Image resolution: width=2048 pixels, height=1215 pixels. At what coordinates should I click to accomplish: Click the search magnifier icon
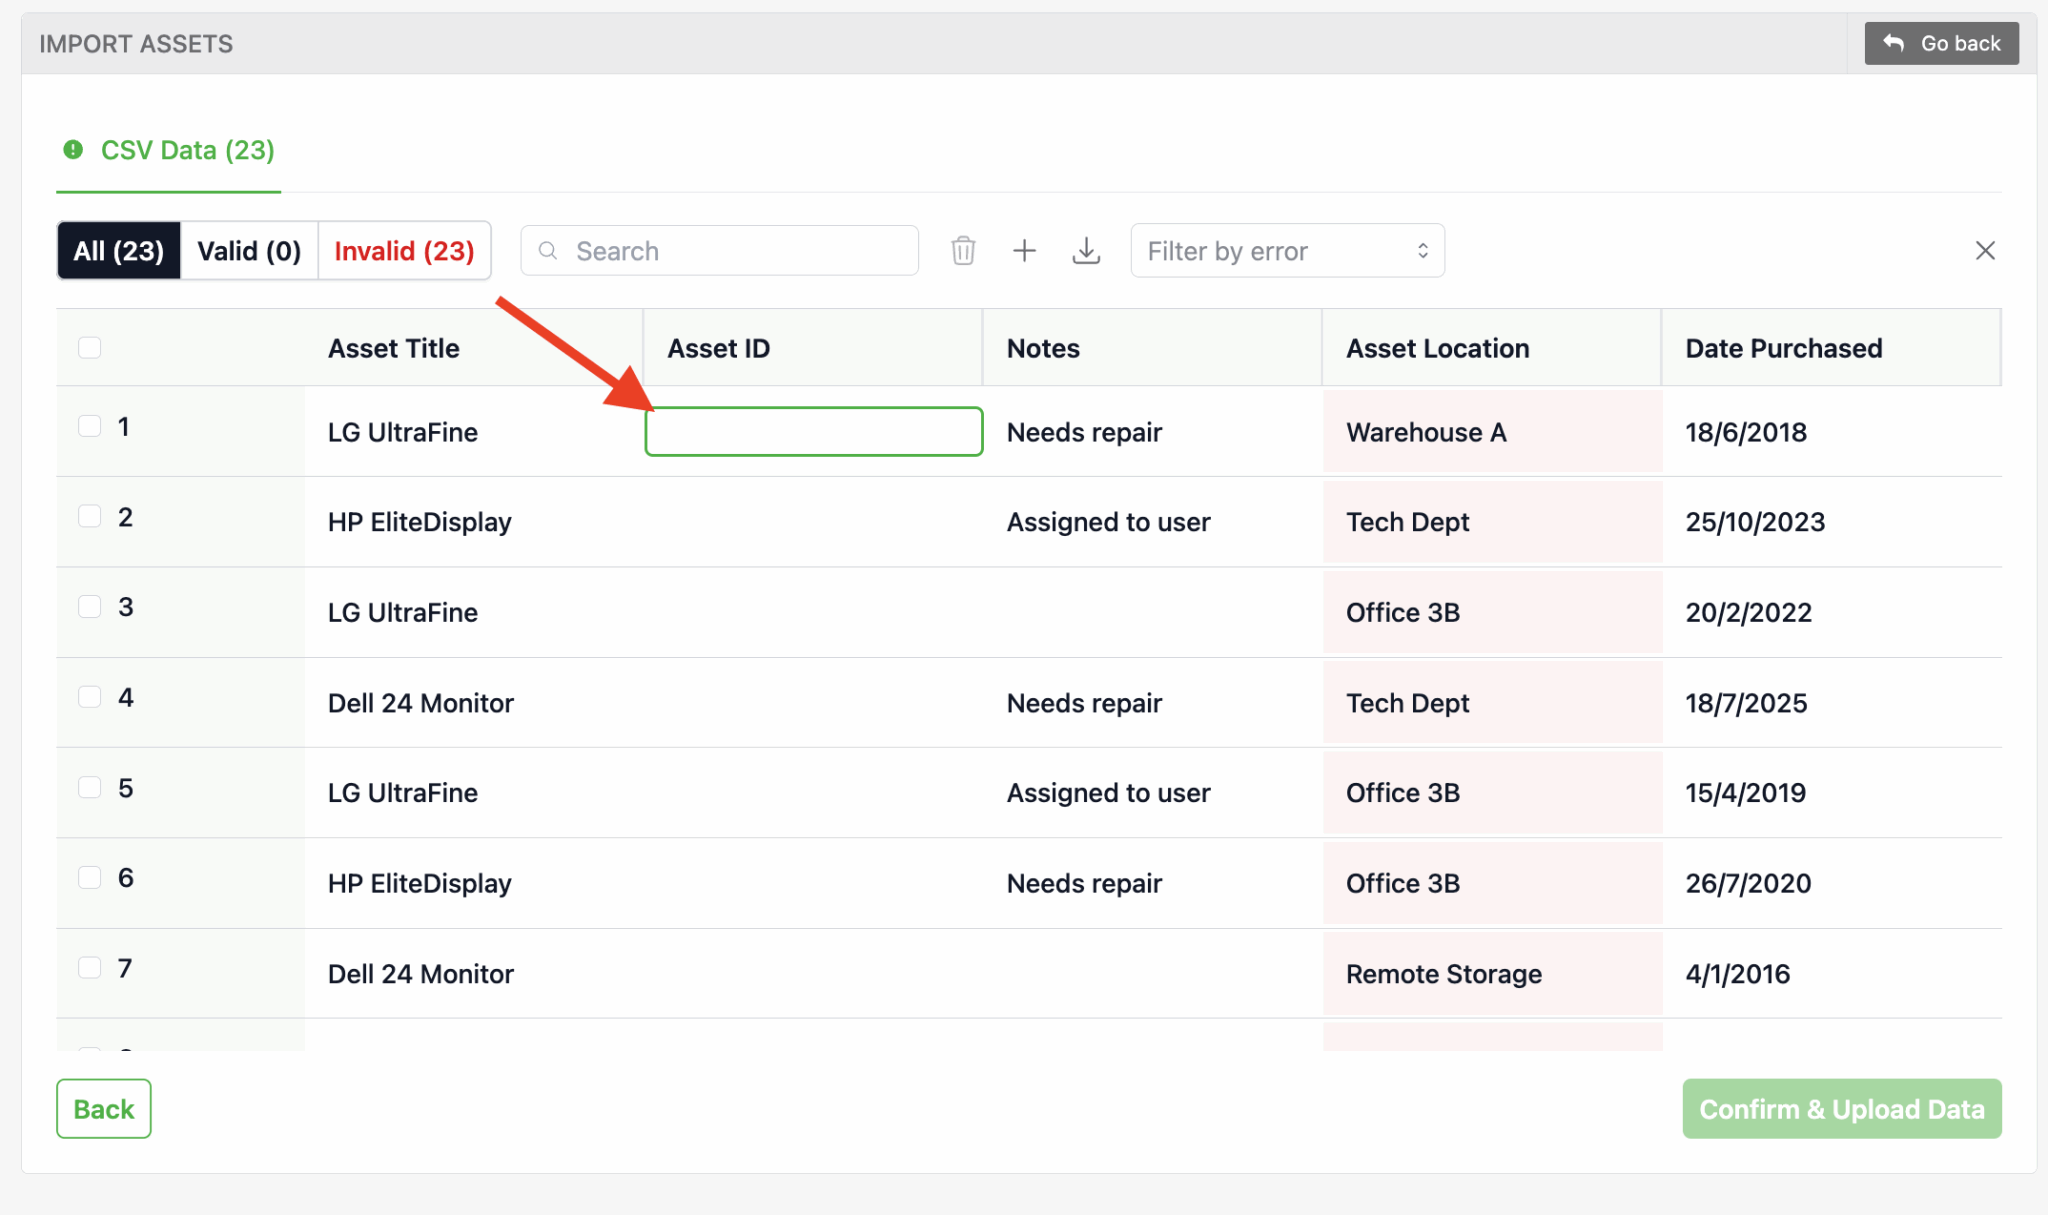pyautogui.click(x=548, y=250)
